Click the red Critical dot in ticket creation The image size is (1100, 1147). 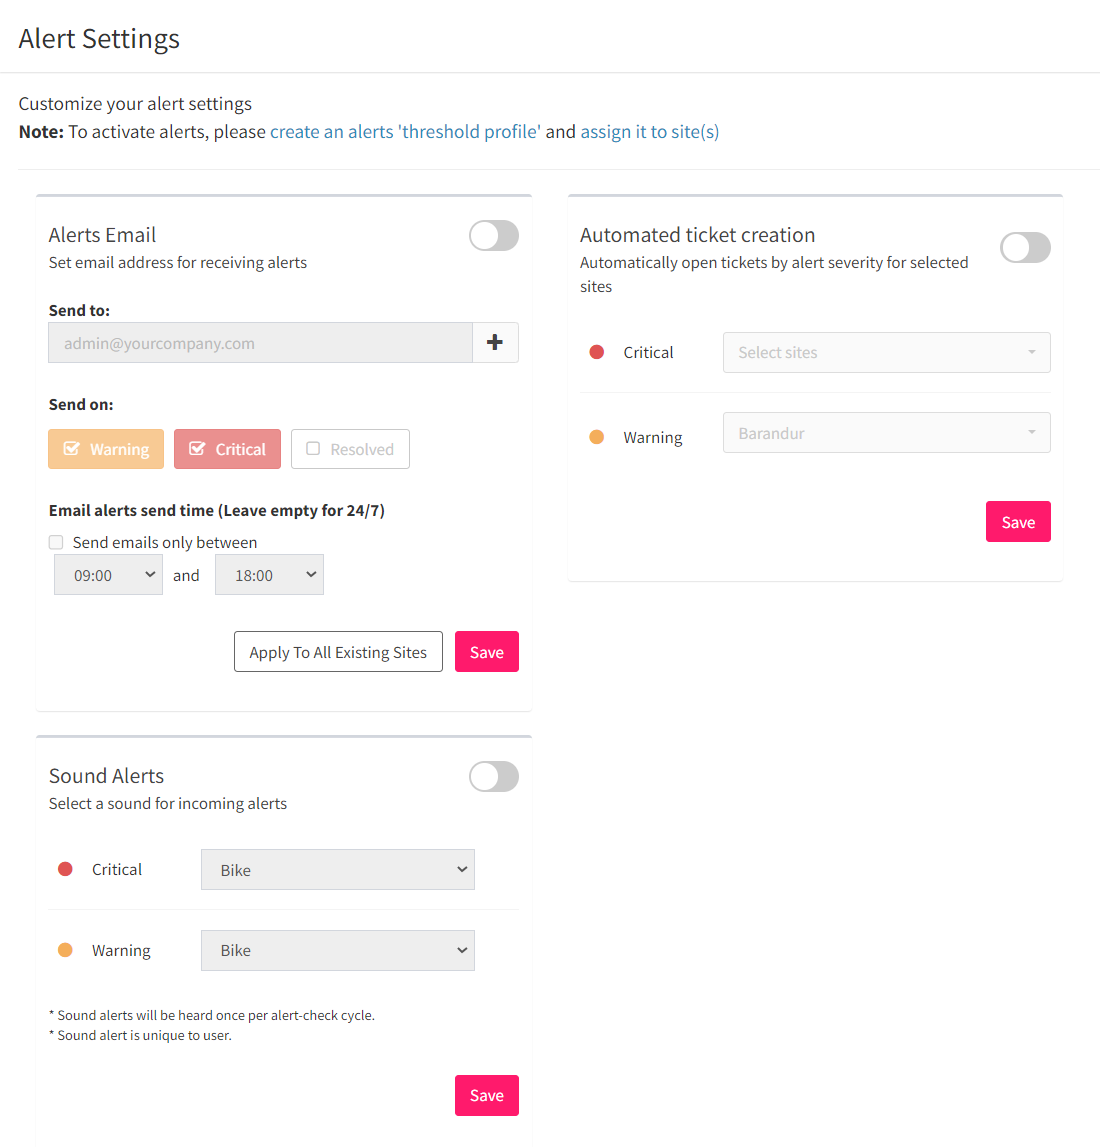[x=597, y=353]
